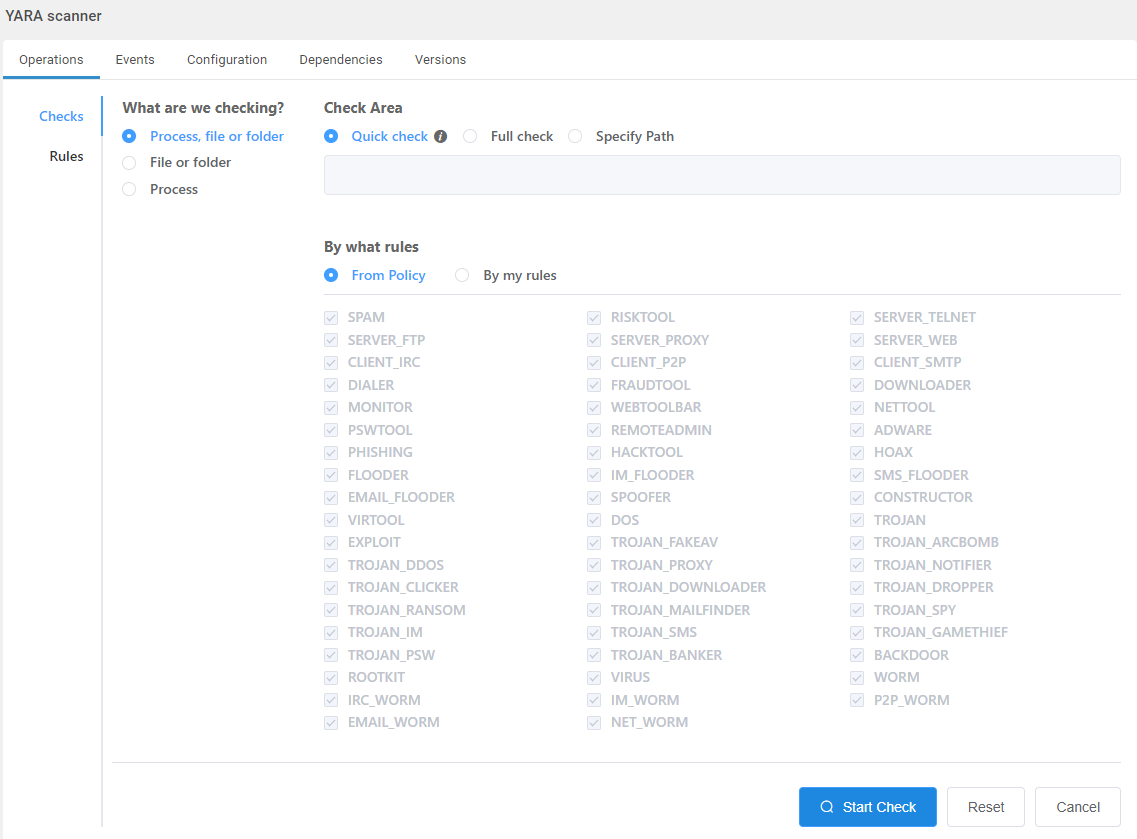
Task: Choose the By my rules option
Action: [x=462, y=276]
